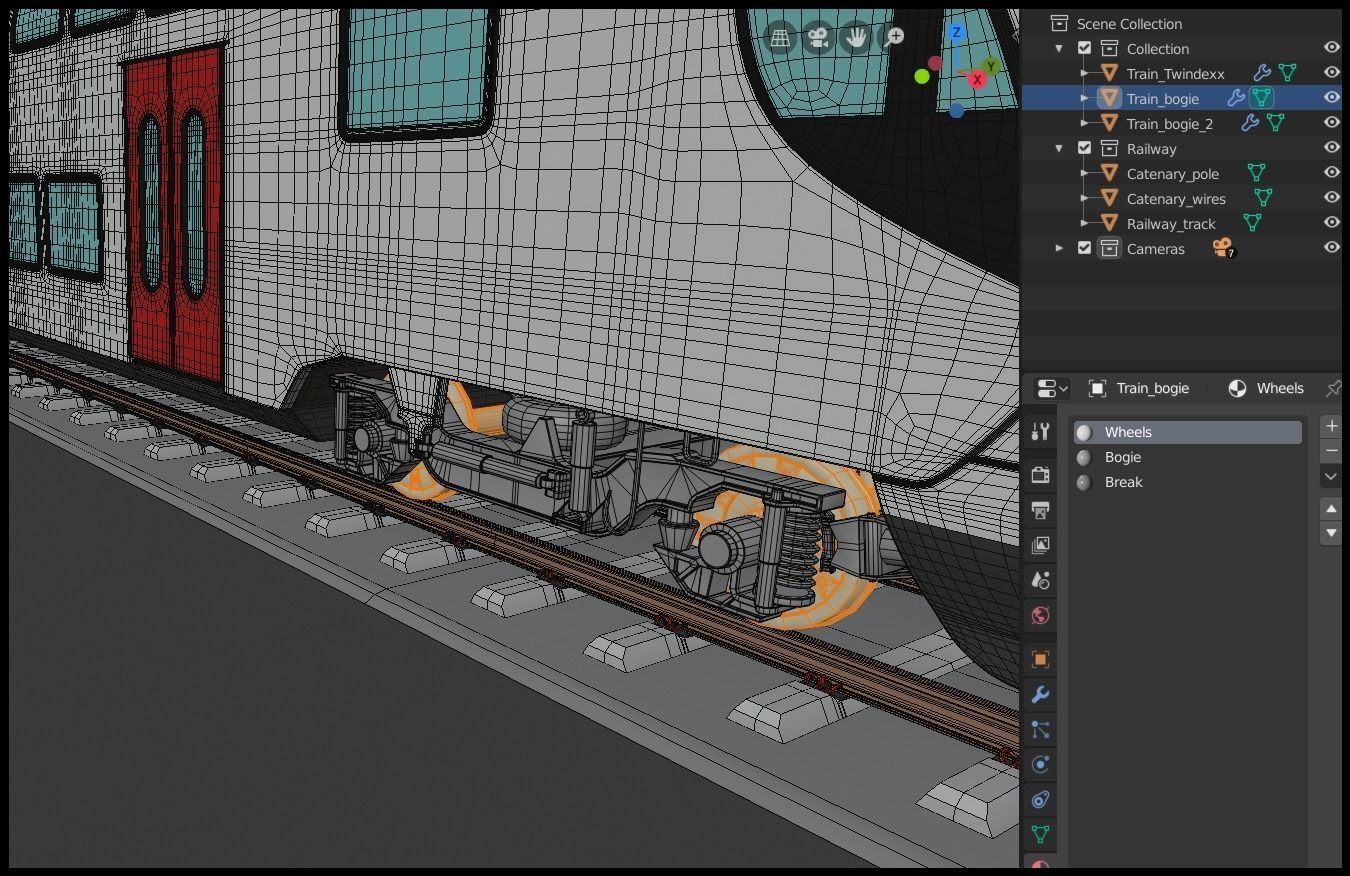Click mesh data icon of Railway_track
The height and width of the screenshot is (876, 1350).
(x=1252, y=223)
